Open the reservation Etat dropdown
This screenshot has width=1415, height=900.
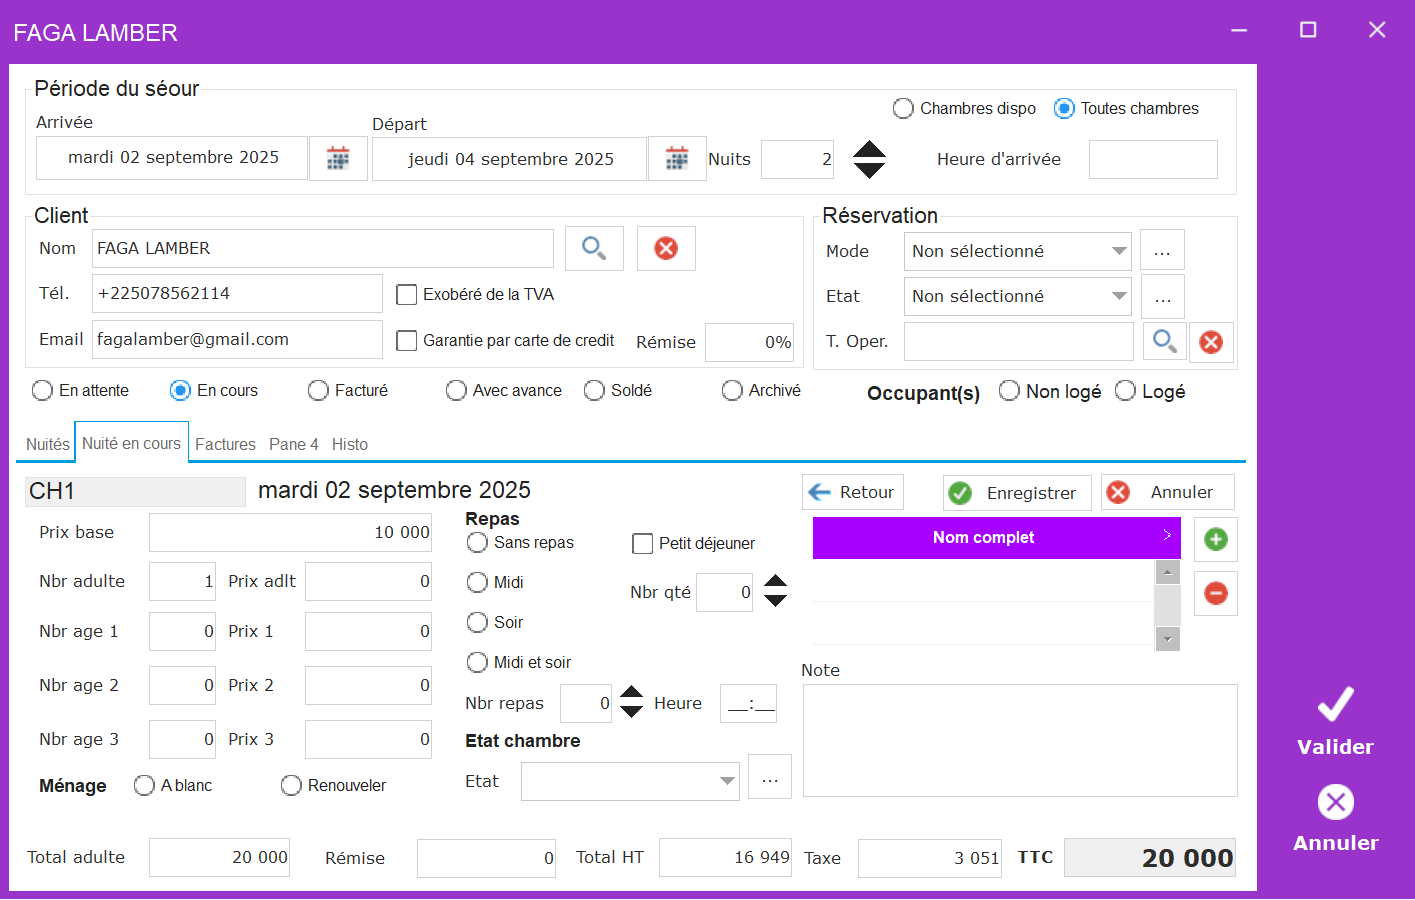click(1119, 296)
